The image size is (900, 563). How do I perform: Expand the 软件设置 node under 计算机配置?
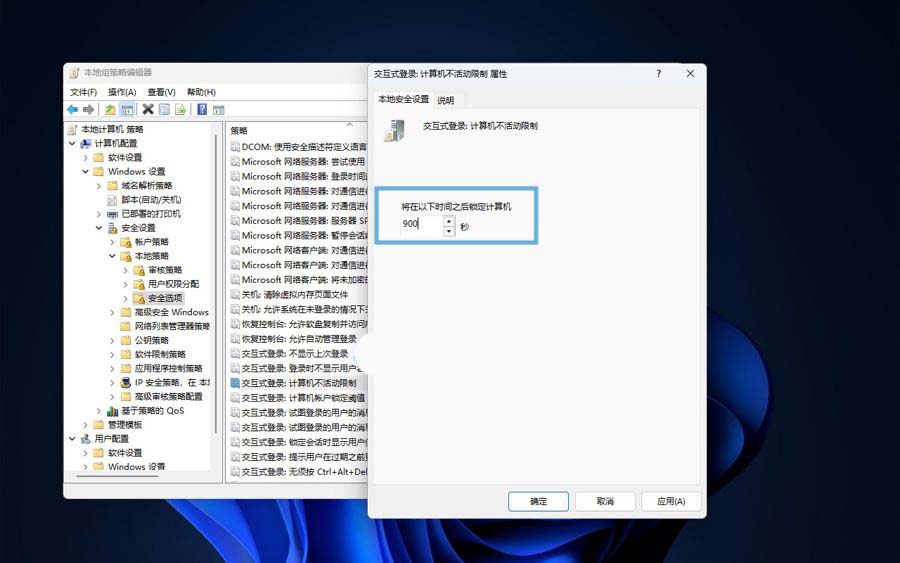tap(86, 157)
